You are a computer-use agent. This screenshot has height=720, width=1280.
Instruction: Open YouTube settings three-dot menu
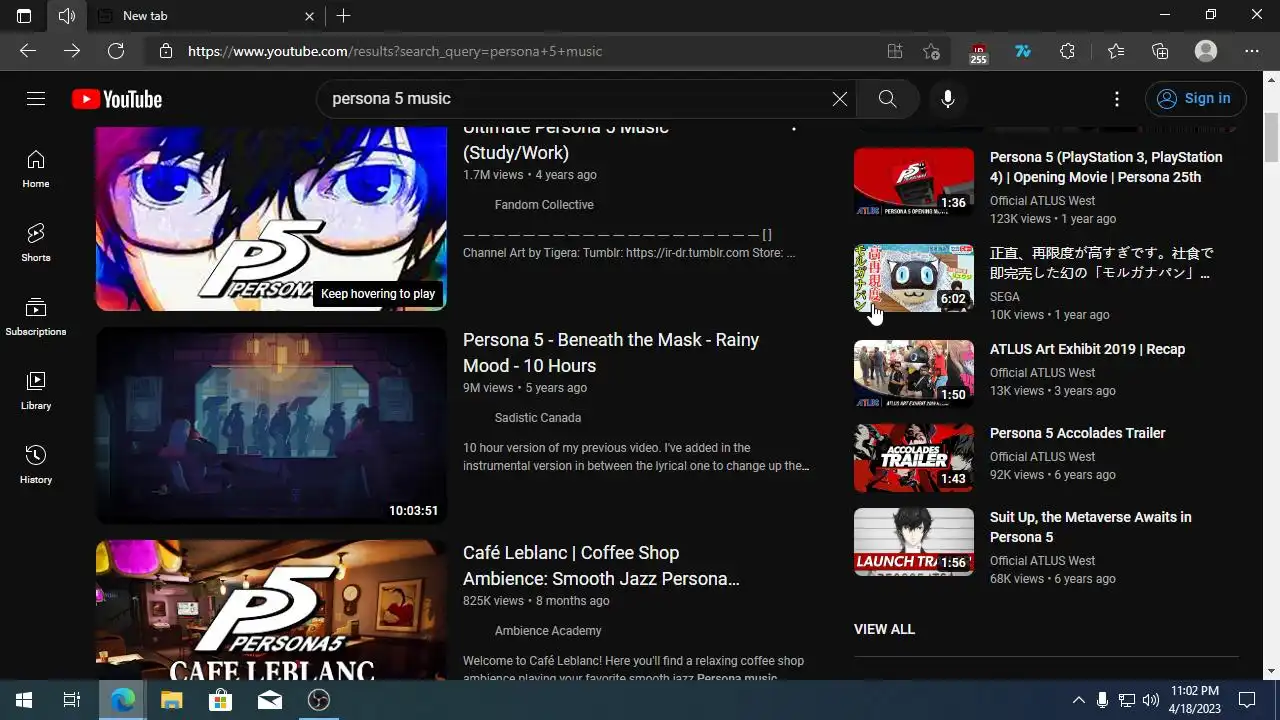(1117, 99)
